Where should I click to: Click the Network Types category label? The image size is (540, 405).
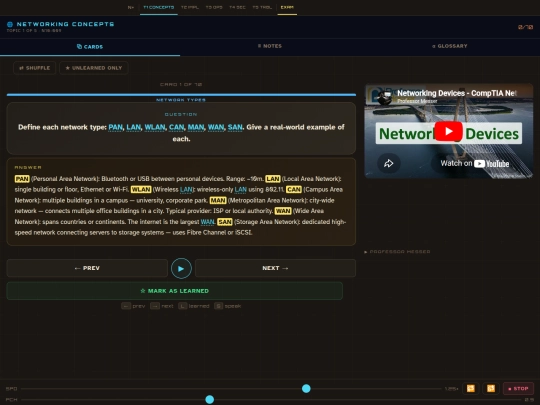pos(181,100)
